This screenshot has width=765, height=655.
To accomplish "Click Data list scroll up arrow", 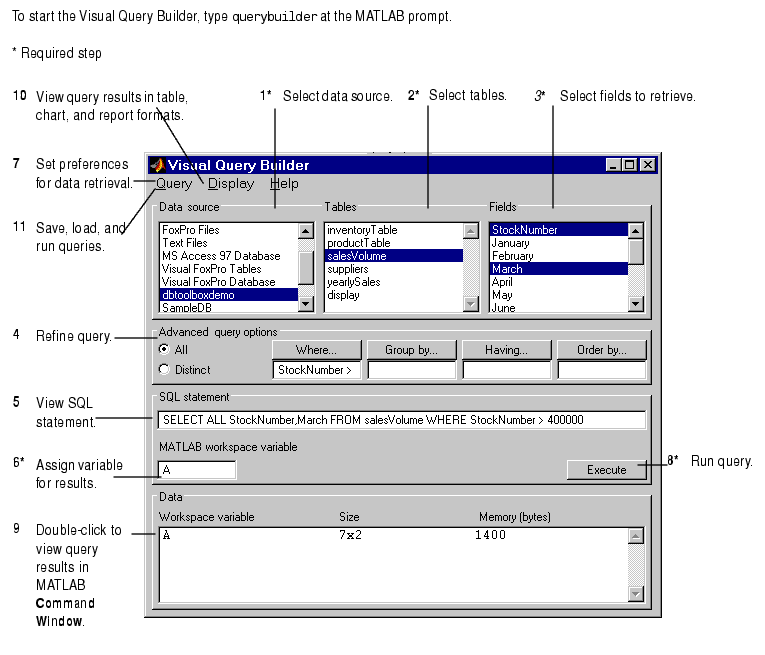I will pyautogui.click(x=636, y=536).
